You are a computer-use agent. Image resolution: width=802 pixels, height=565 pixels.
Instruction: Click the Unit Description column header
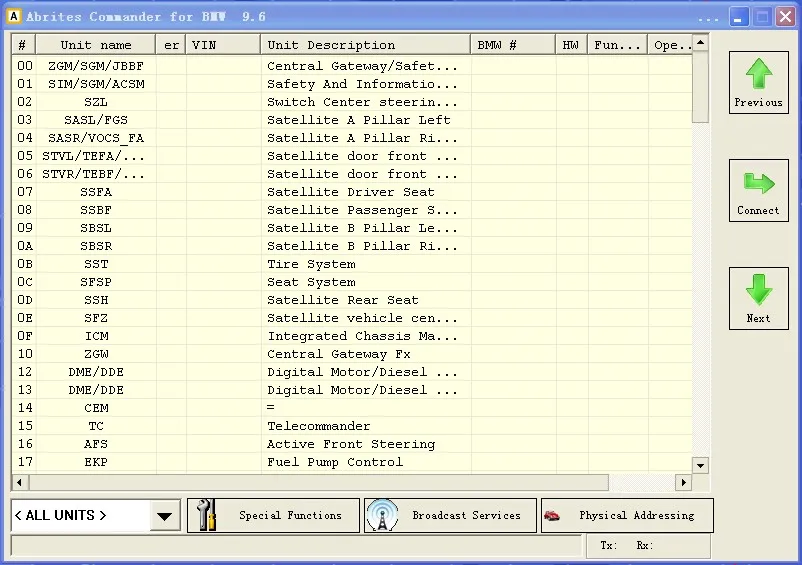(365, 45)
